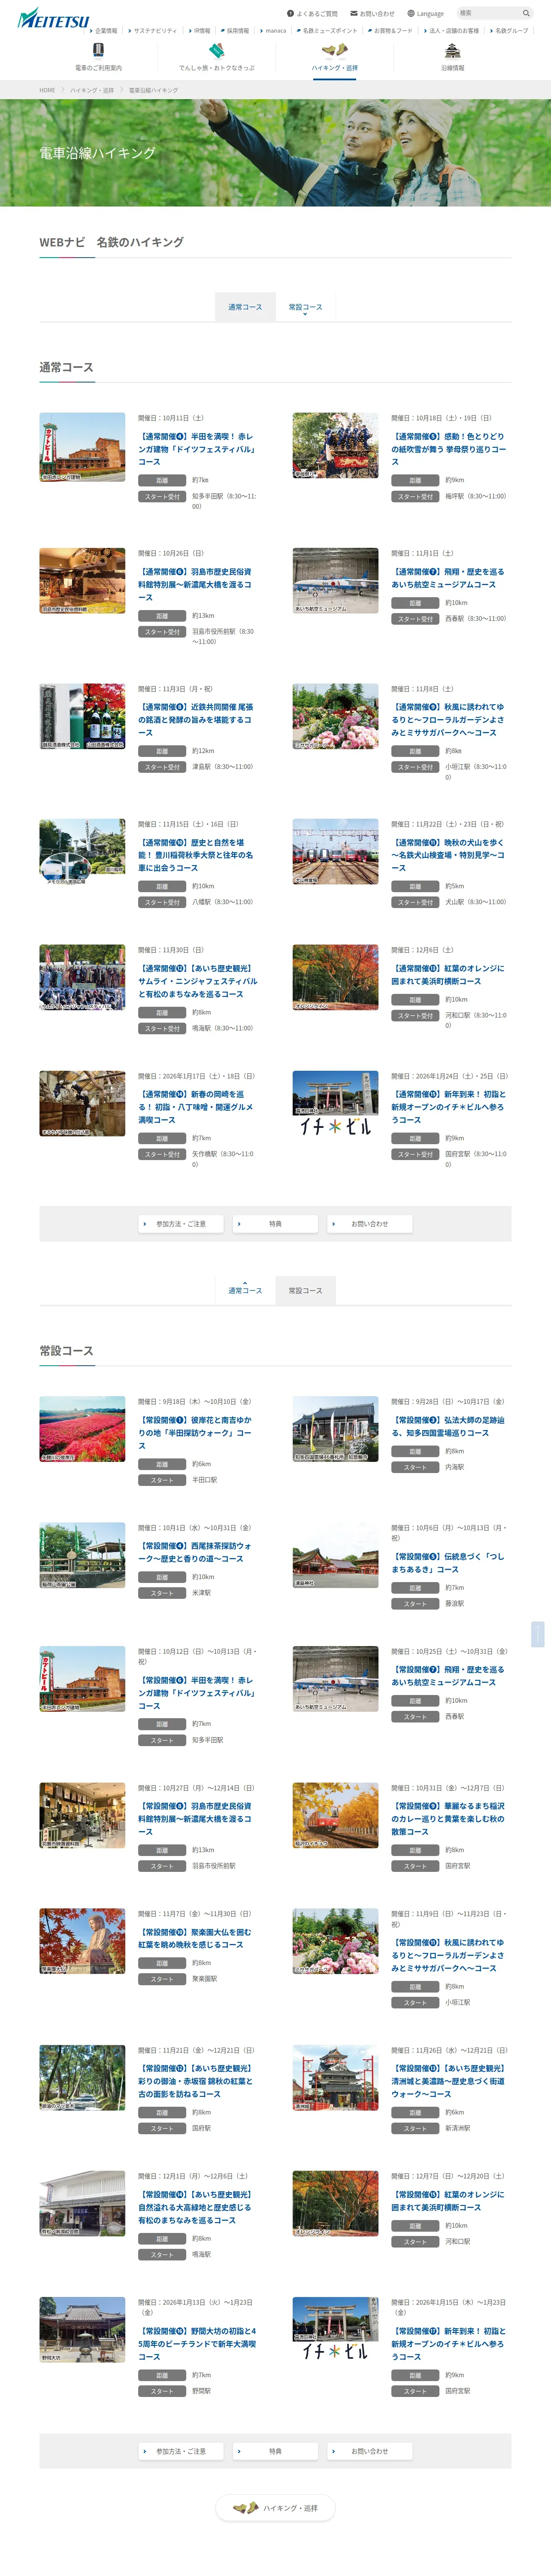This screenshot has height=2576, width=551.
Task: Open permanent course 彩りの御油・赤坂宿
Action: tap(197, 2080)
